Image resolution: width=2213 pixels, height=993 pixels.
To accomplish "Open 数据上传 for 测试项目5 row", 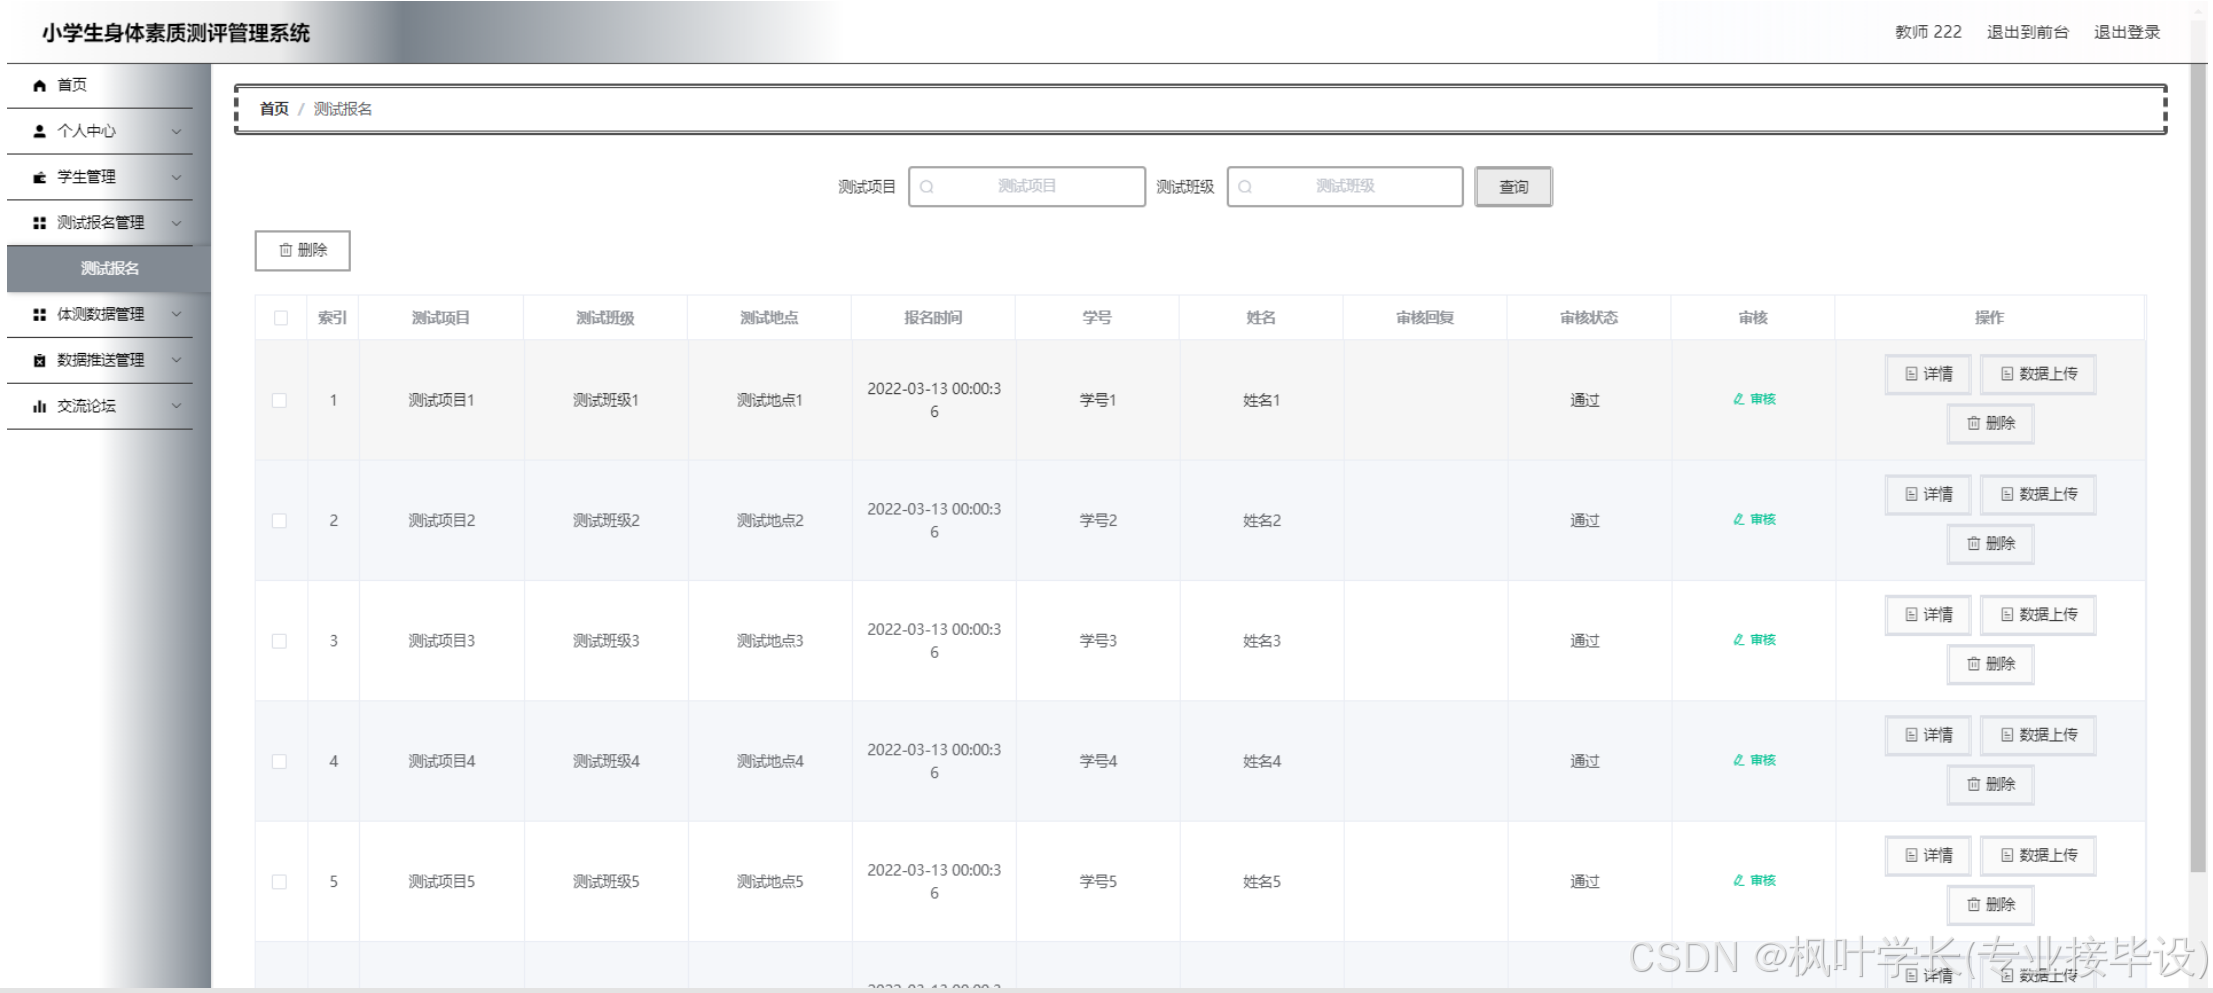I will point(2038,855).
